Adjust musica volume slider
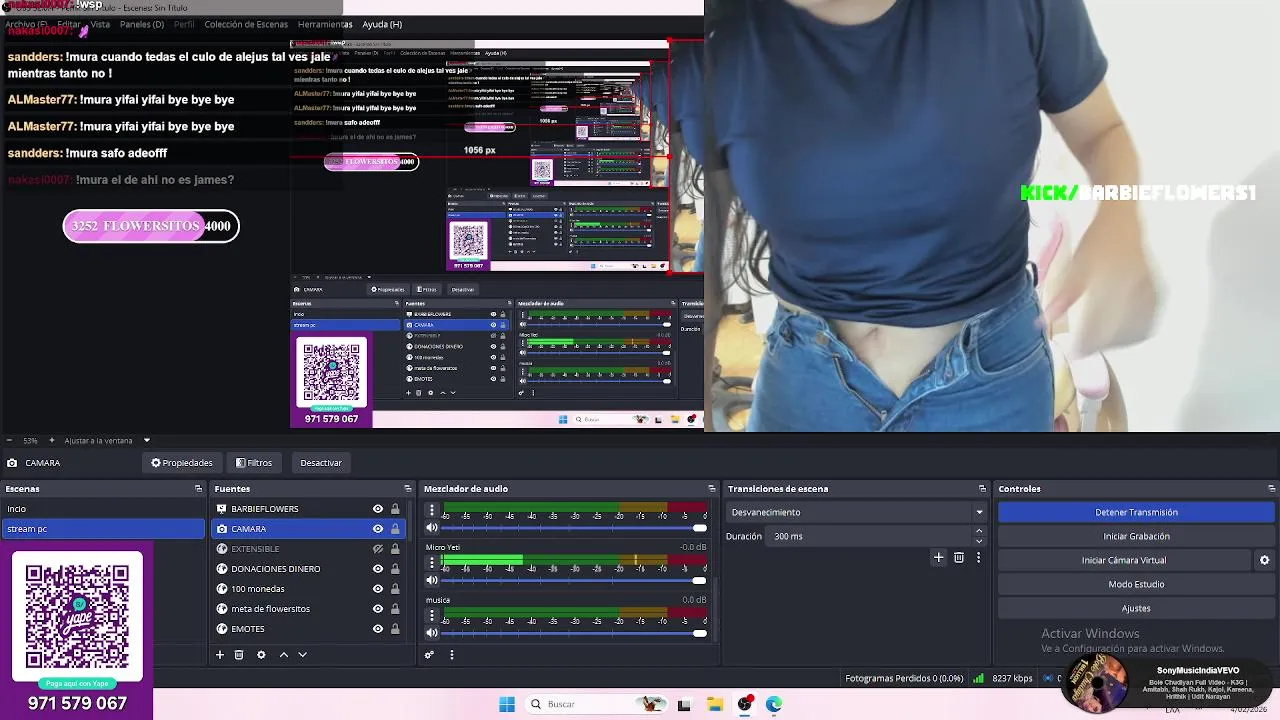The width and height of the screenshot is (1280, 720). [574, 632]
